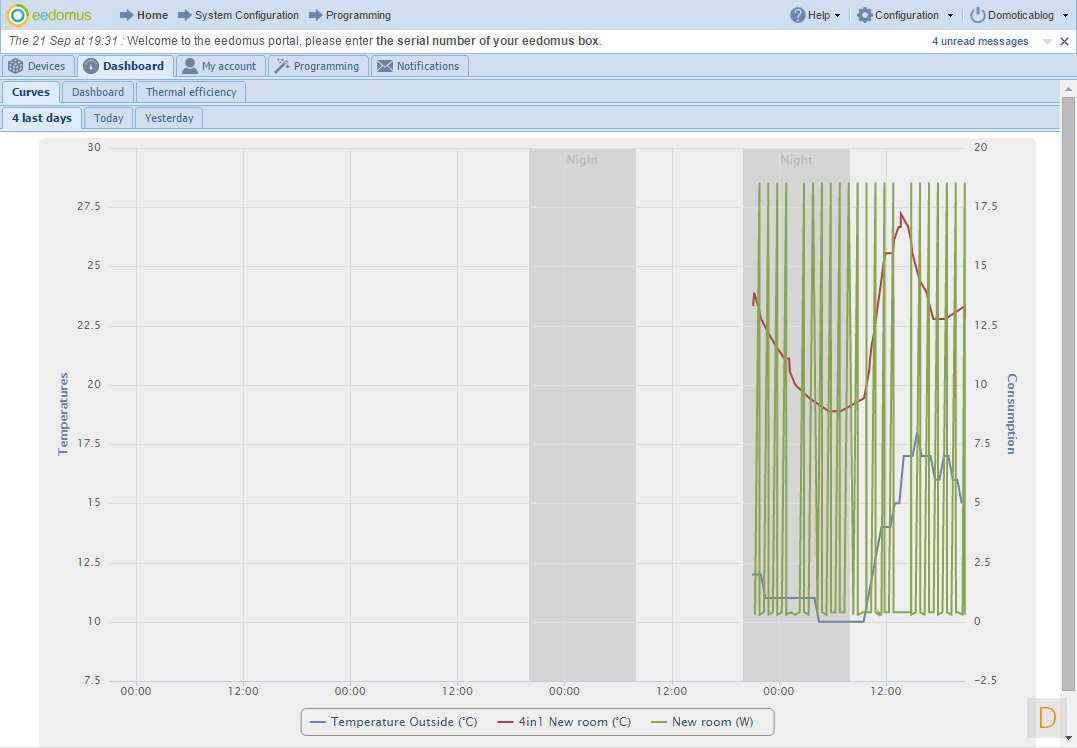Open the Devices tab with cube icon
Viewport: 1077px width, 748px height.
click(16, 66)
